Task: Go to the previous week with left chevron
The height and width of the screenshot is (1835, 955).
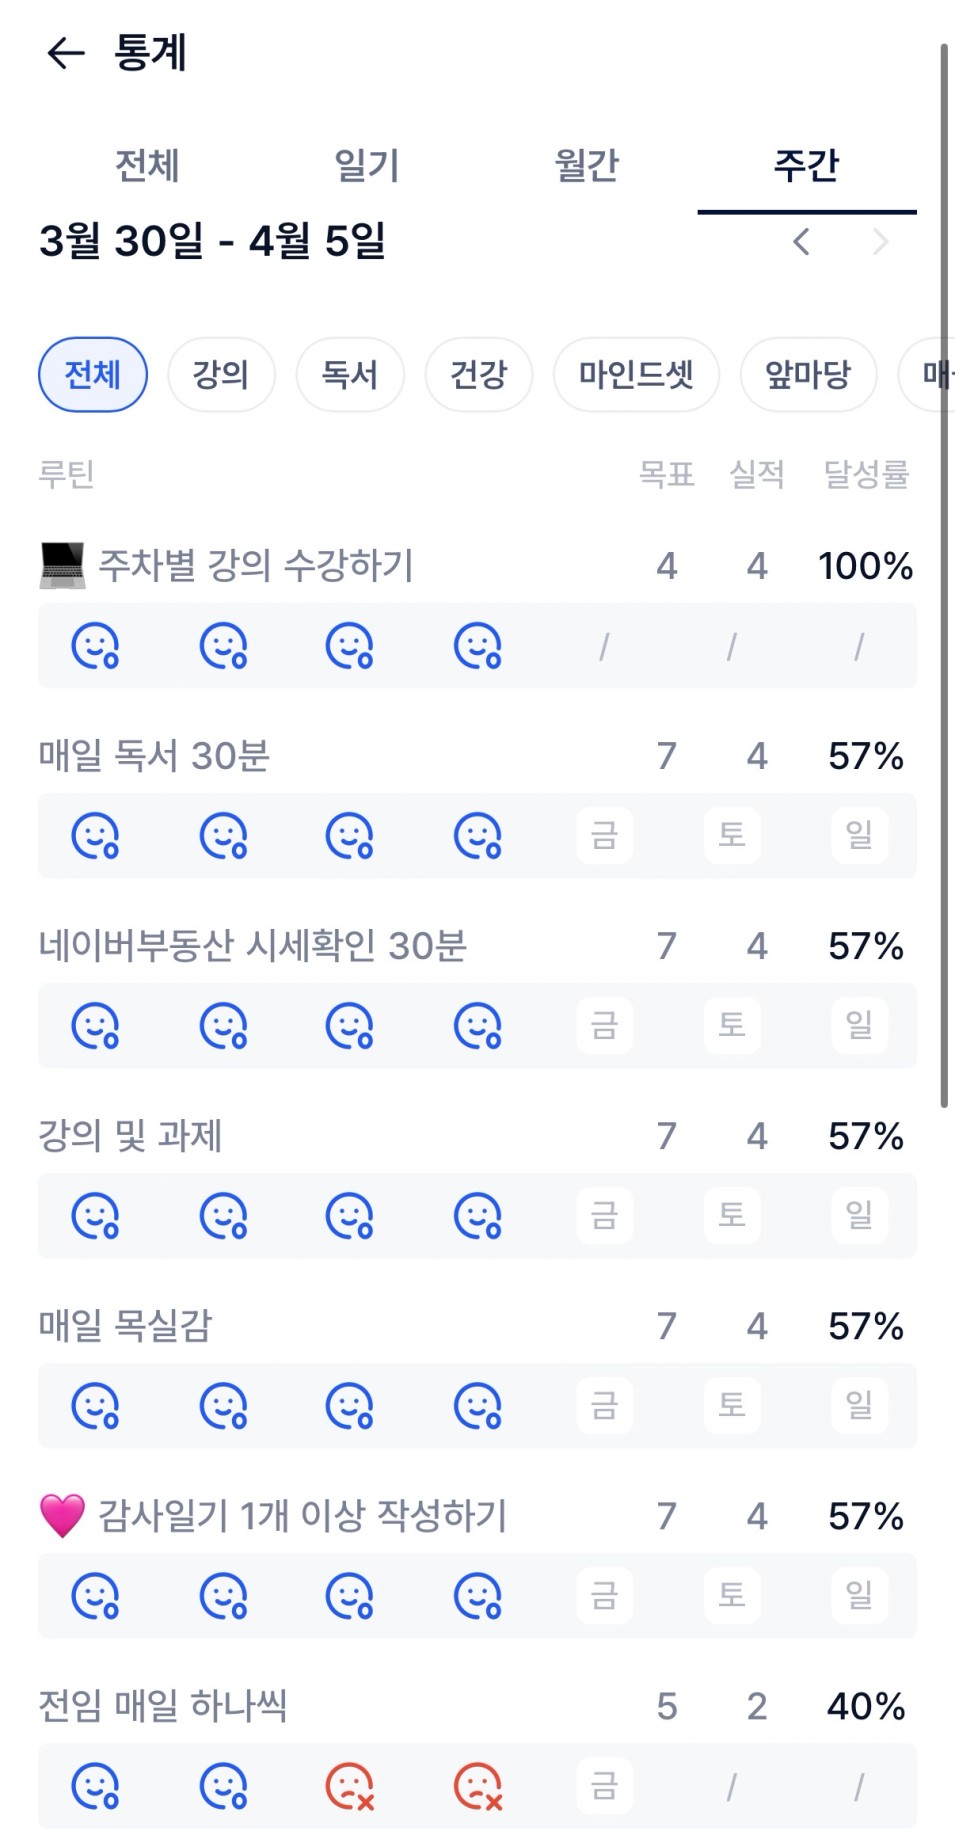Action: pyautogui.click(x=801, y=242)
